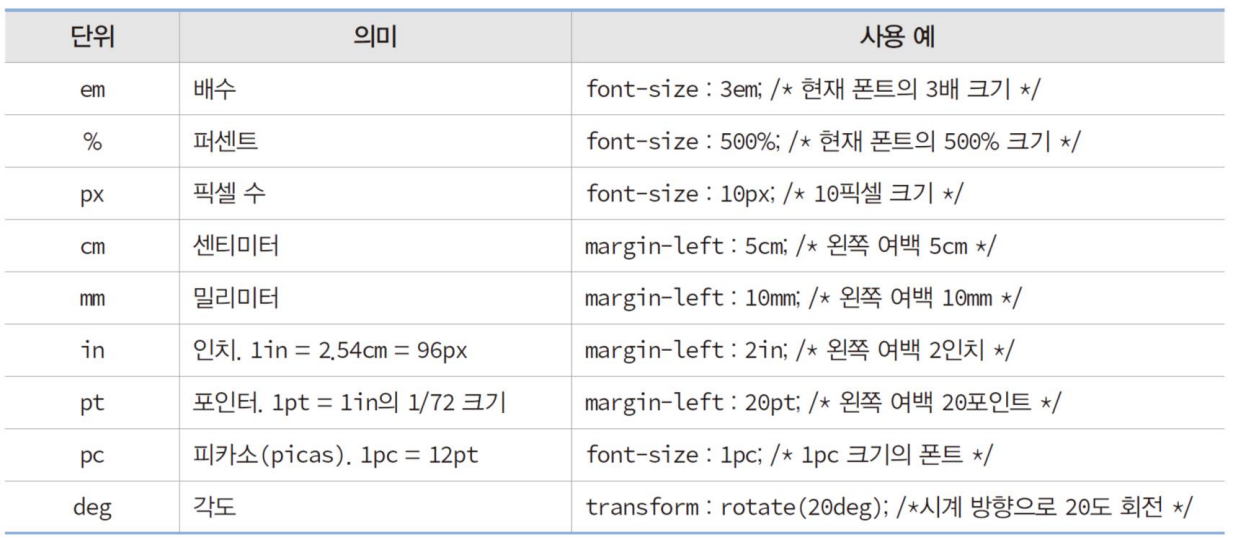1234x540 pixels.
Task: Select the 'em' unit cell
Action: (92, 89)
